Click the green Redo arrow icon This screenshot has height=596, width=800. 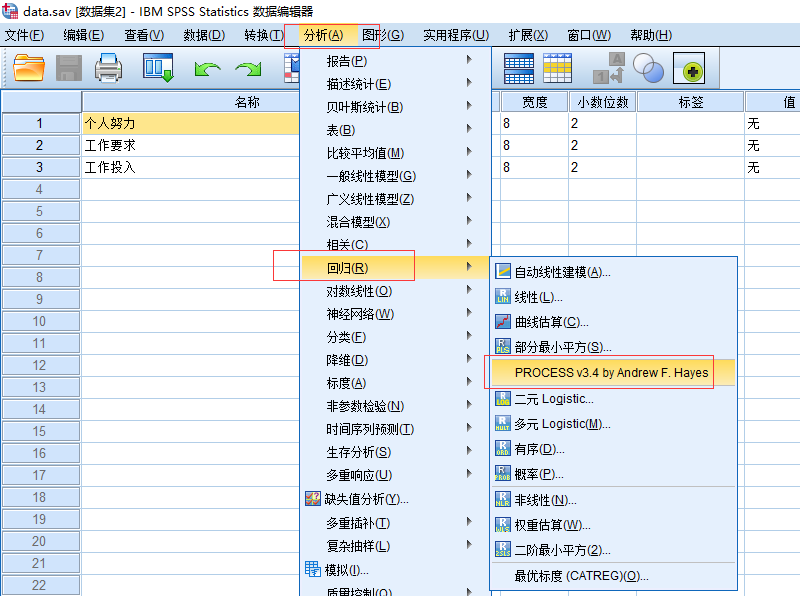click(x=248, y=69)
